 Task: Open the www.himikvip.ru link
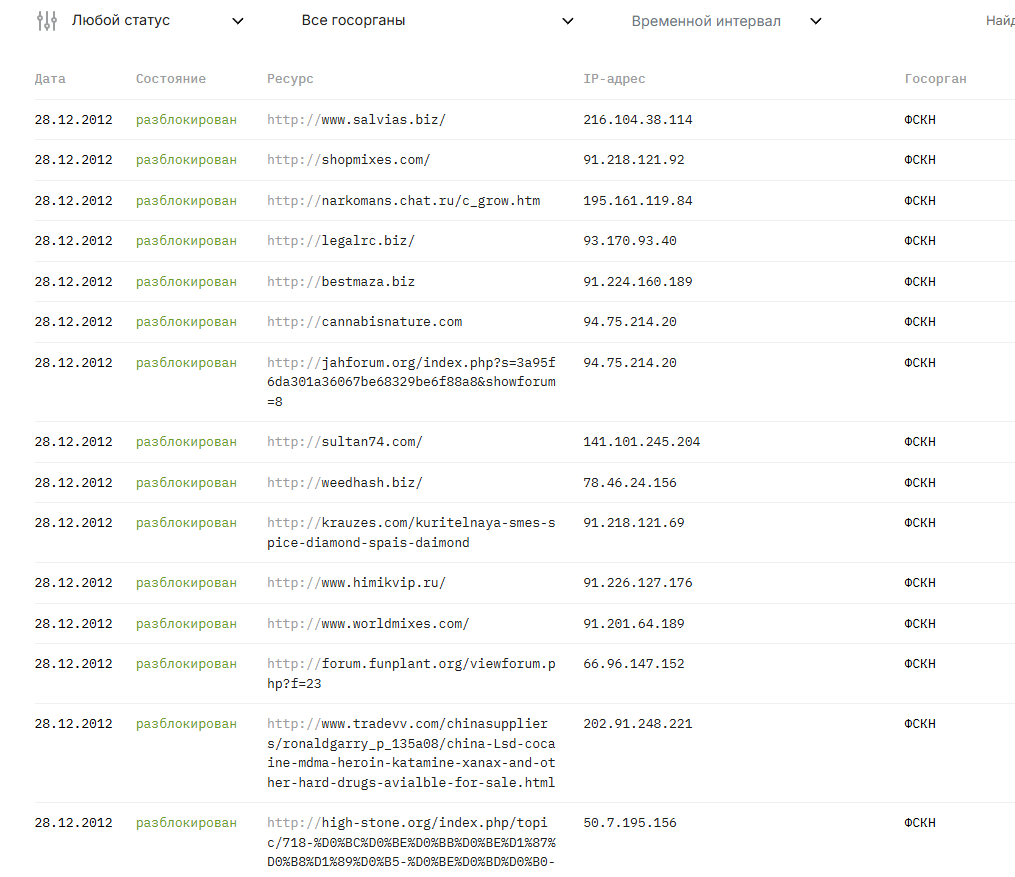pos(356,583)
